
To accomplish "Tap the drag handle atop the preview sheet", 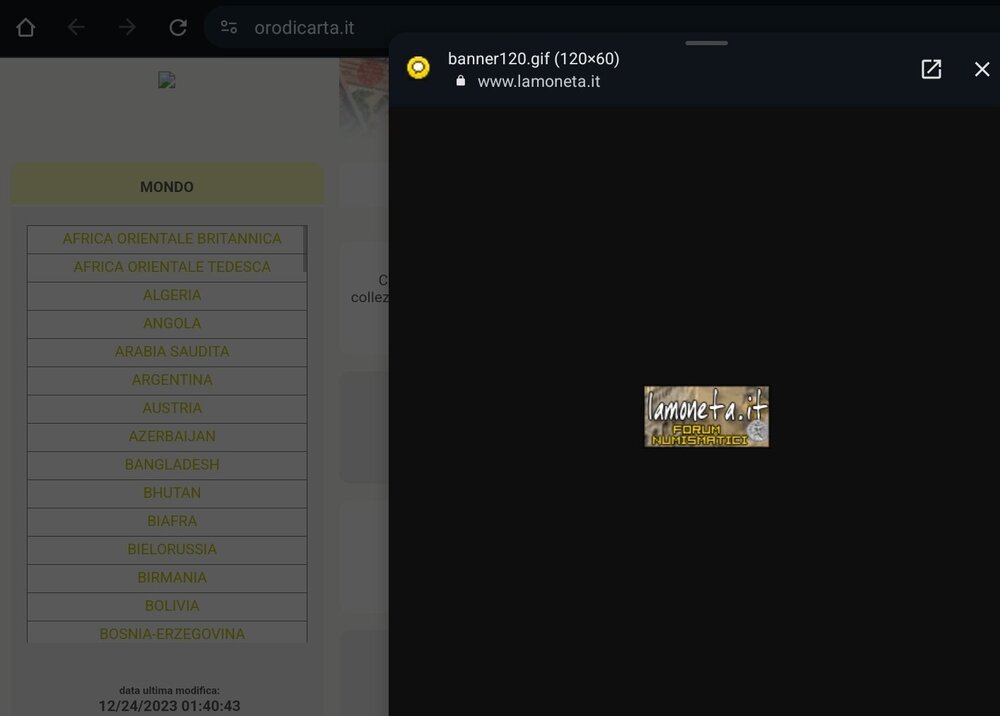I will [x=706, y=44].
